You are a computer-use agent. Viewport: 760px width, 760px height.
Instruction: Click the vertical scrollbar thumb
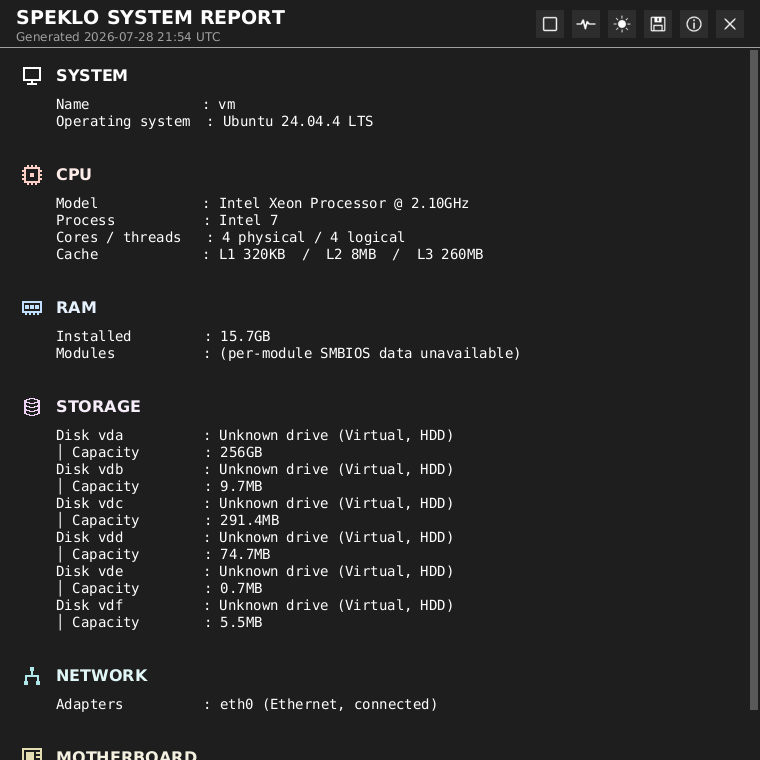point(754,380)
